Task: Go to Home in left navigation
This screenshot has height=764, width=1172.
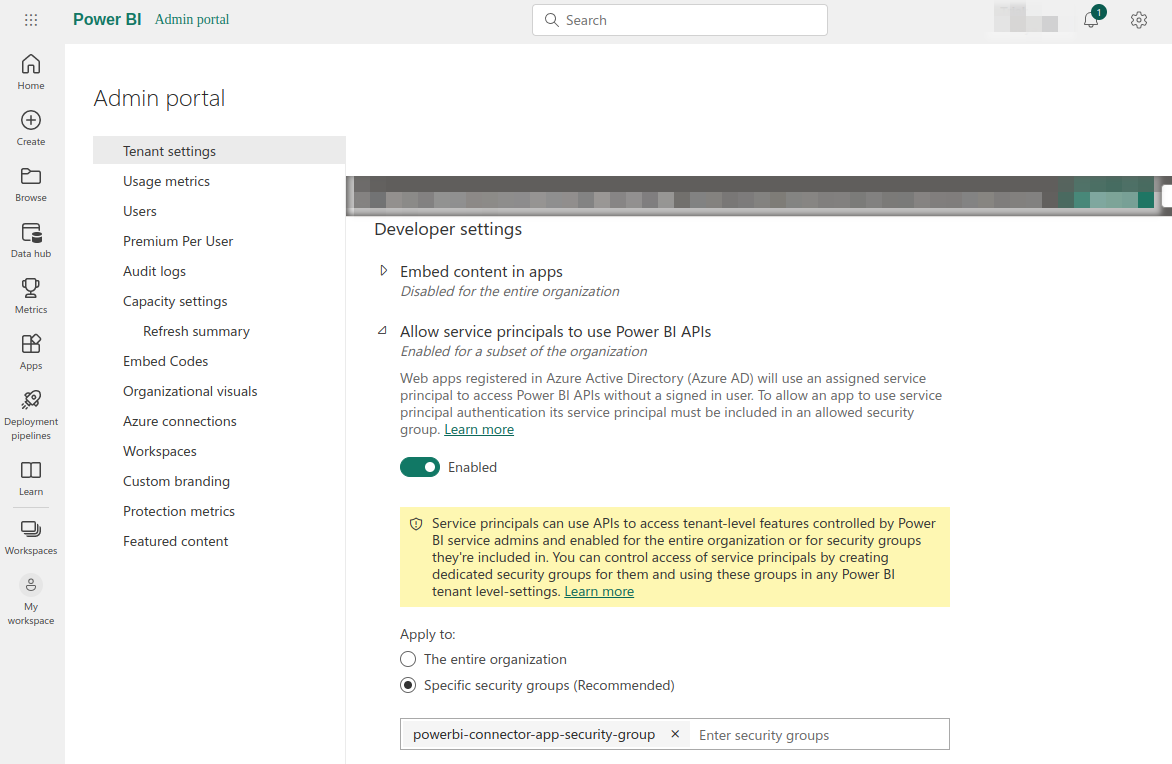Action: pos(31,73)
